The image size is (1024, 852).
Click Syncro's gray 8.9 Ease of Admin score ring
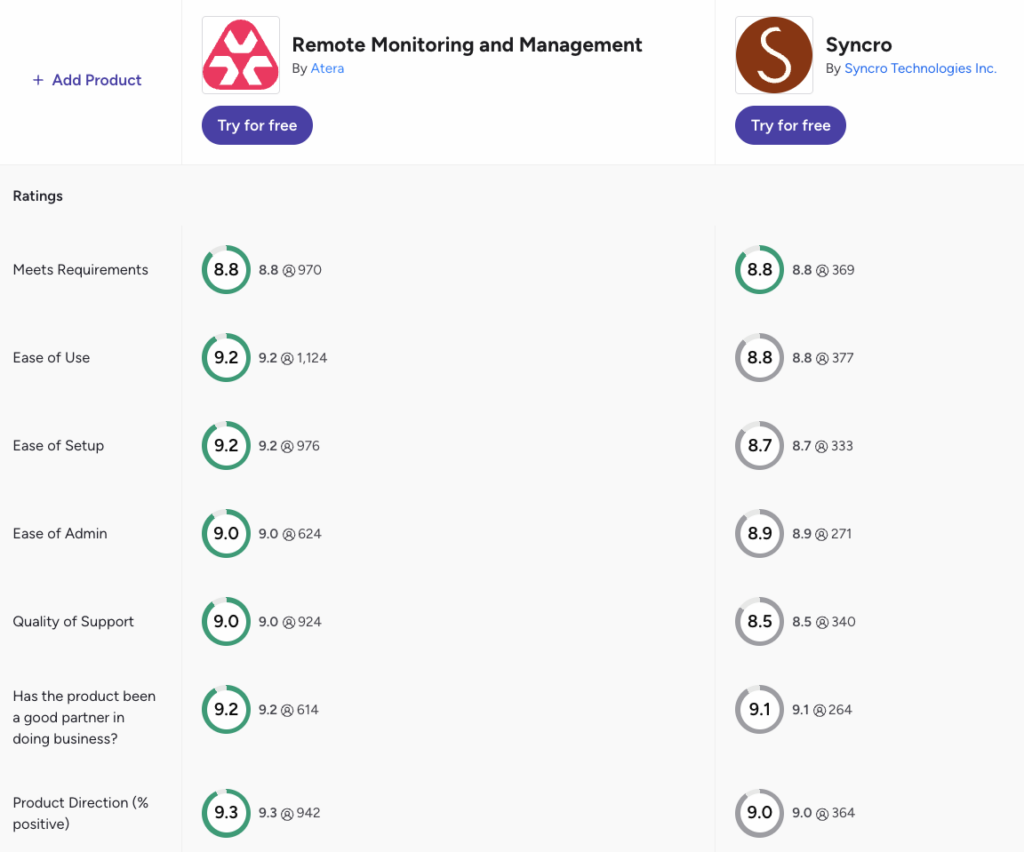(x=760, y=533)
